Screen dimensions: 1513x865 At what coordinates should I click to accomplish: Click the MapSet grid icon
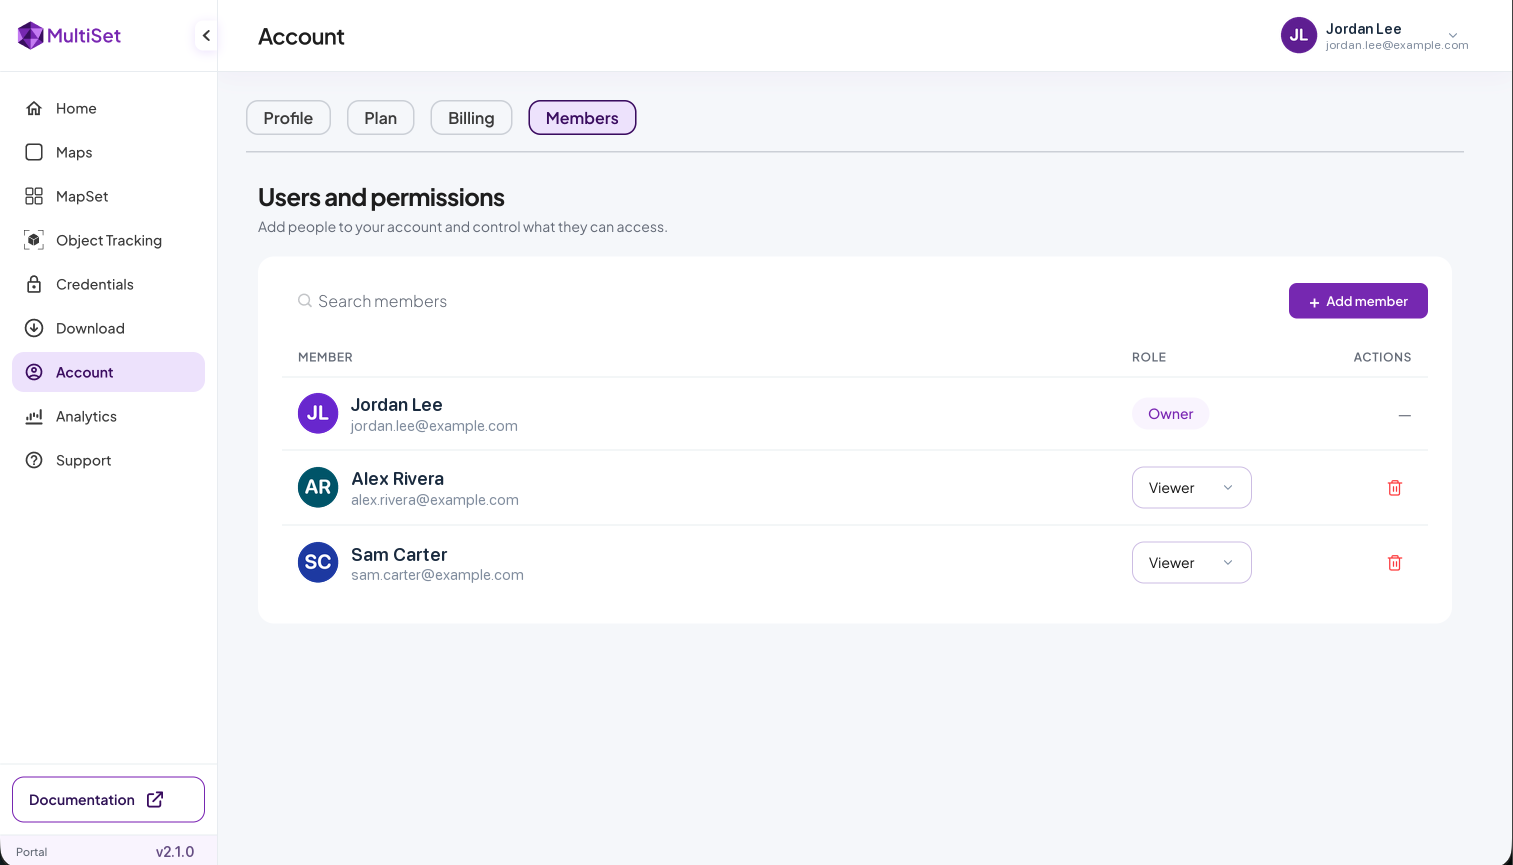pyautogui.click(x=34, y=196)
